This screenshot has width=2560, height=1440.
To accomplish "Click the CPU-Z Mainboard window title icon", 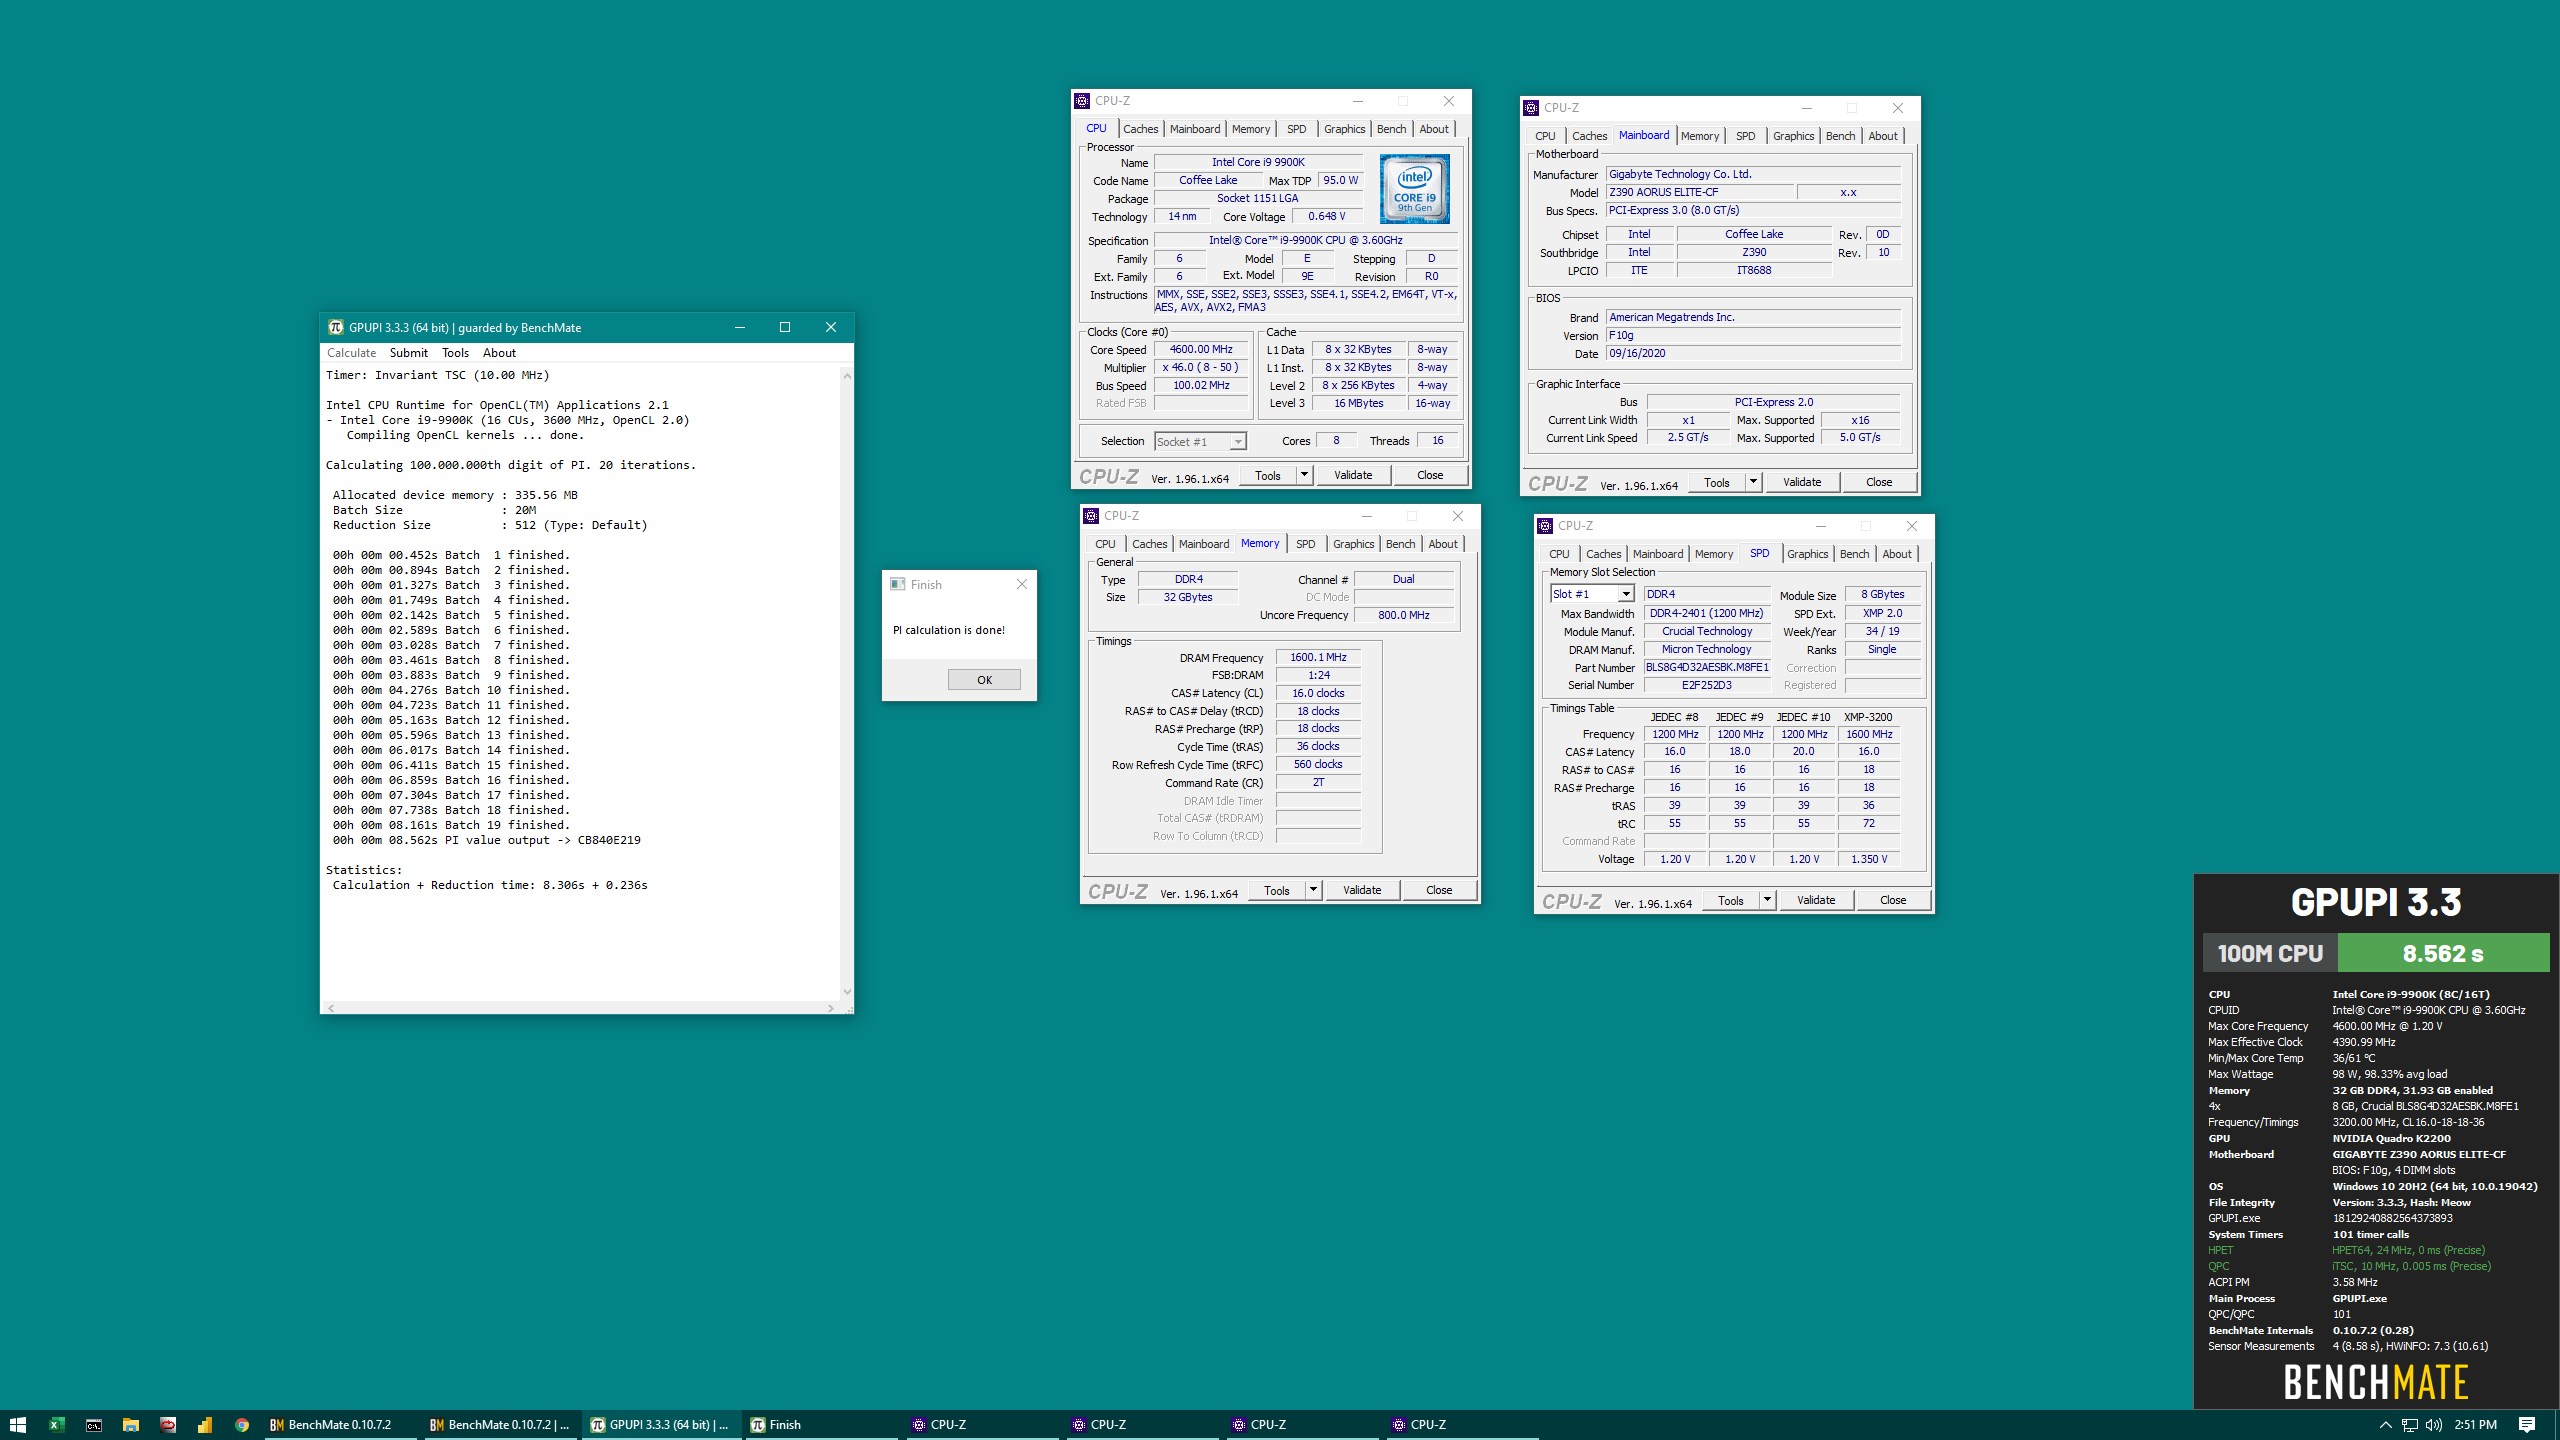I will pos(1531,108).
